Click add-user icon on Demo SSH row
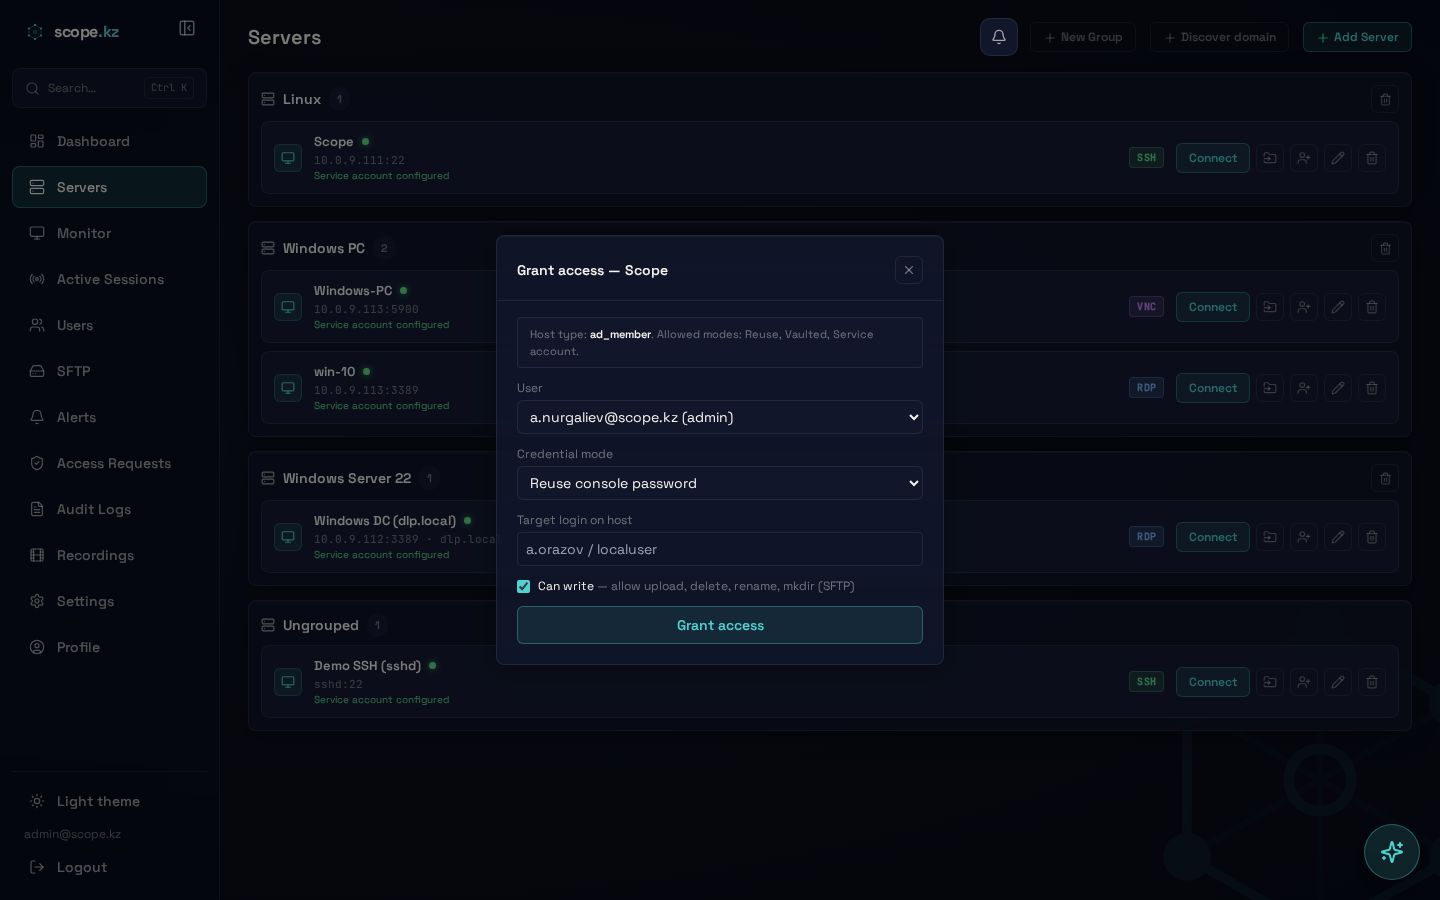The height and width of the screenshot is (900, 1440). pyautogui.click(x=1304, y=682)
